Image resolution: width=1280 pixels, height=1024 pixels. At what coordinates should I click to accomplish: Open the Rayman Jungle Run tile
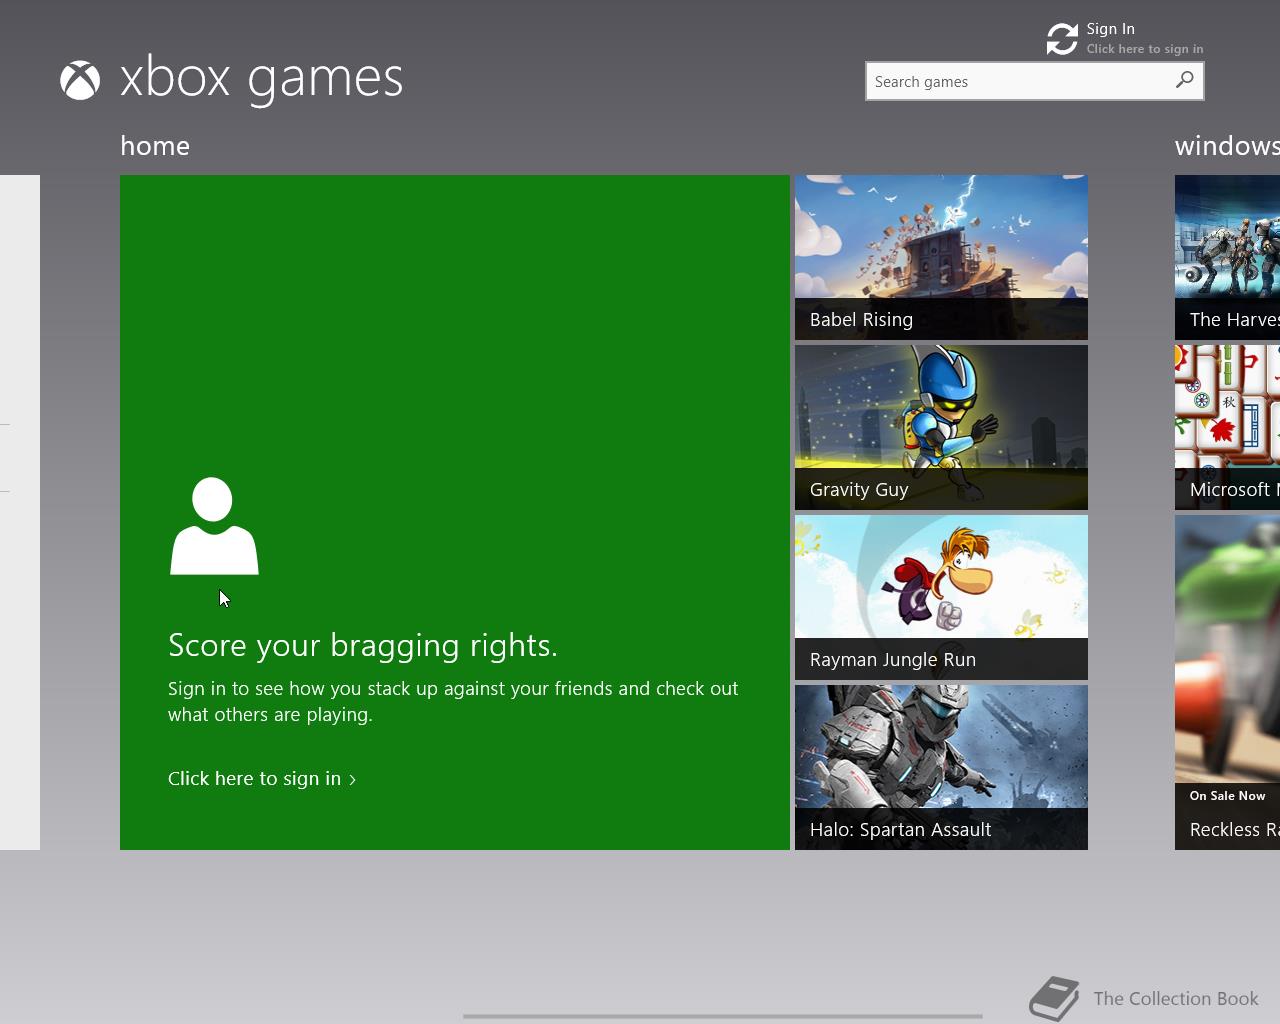point(941,597)
